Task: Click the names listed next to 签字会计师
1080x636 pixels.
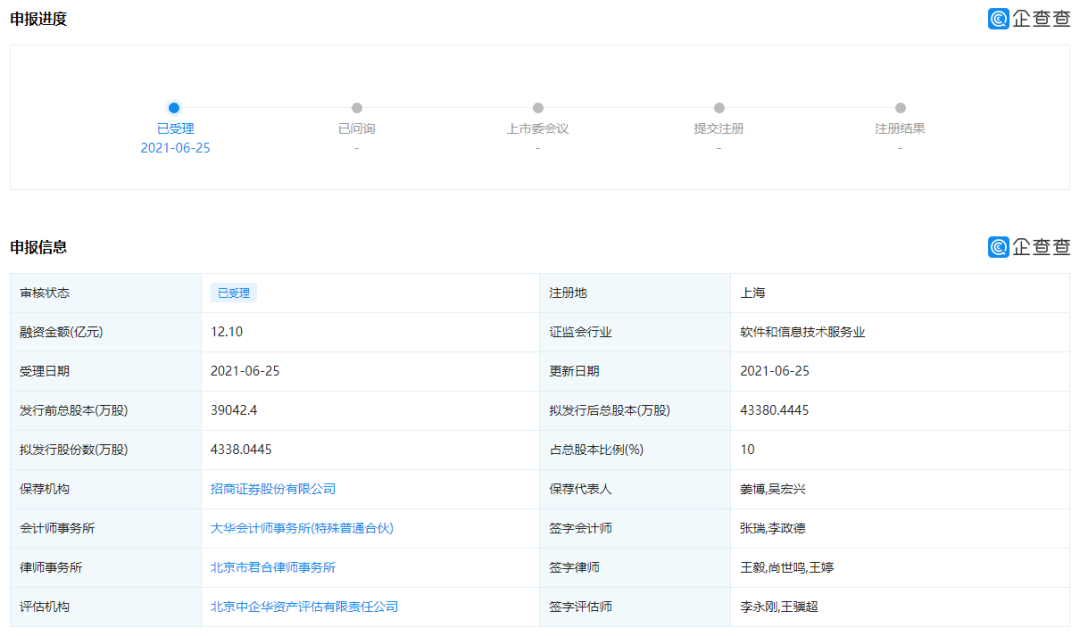Action: (x=773, y=528)
